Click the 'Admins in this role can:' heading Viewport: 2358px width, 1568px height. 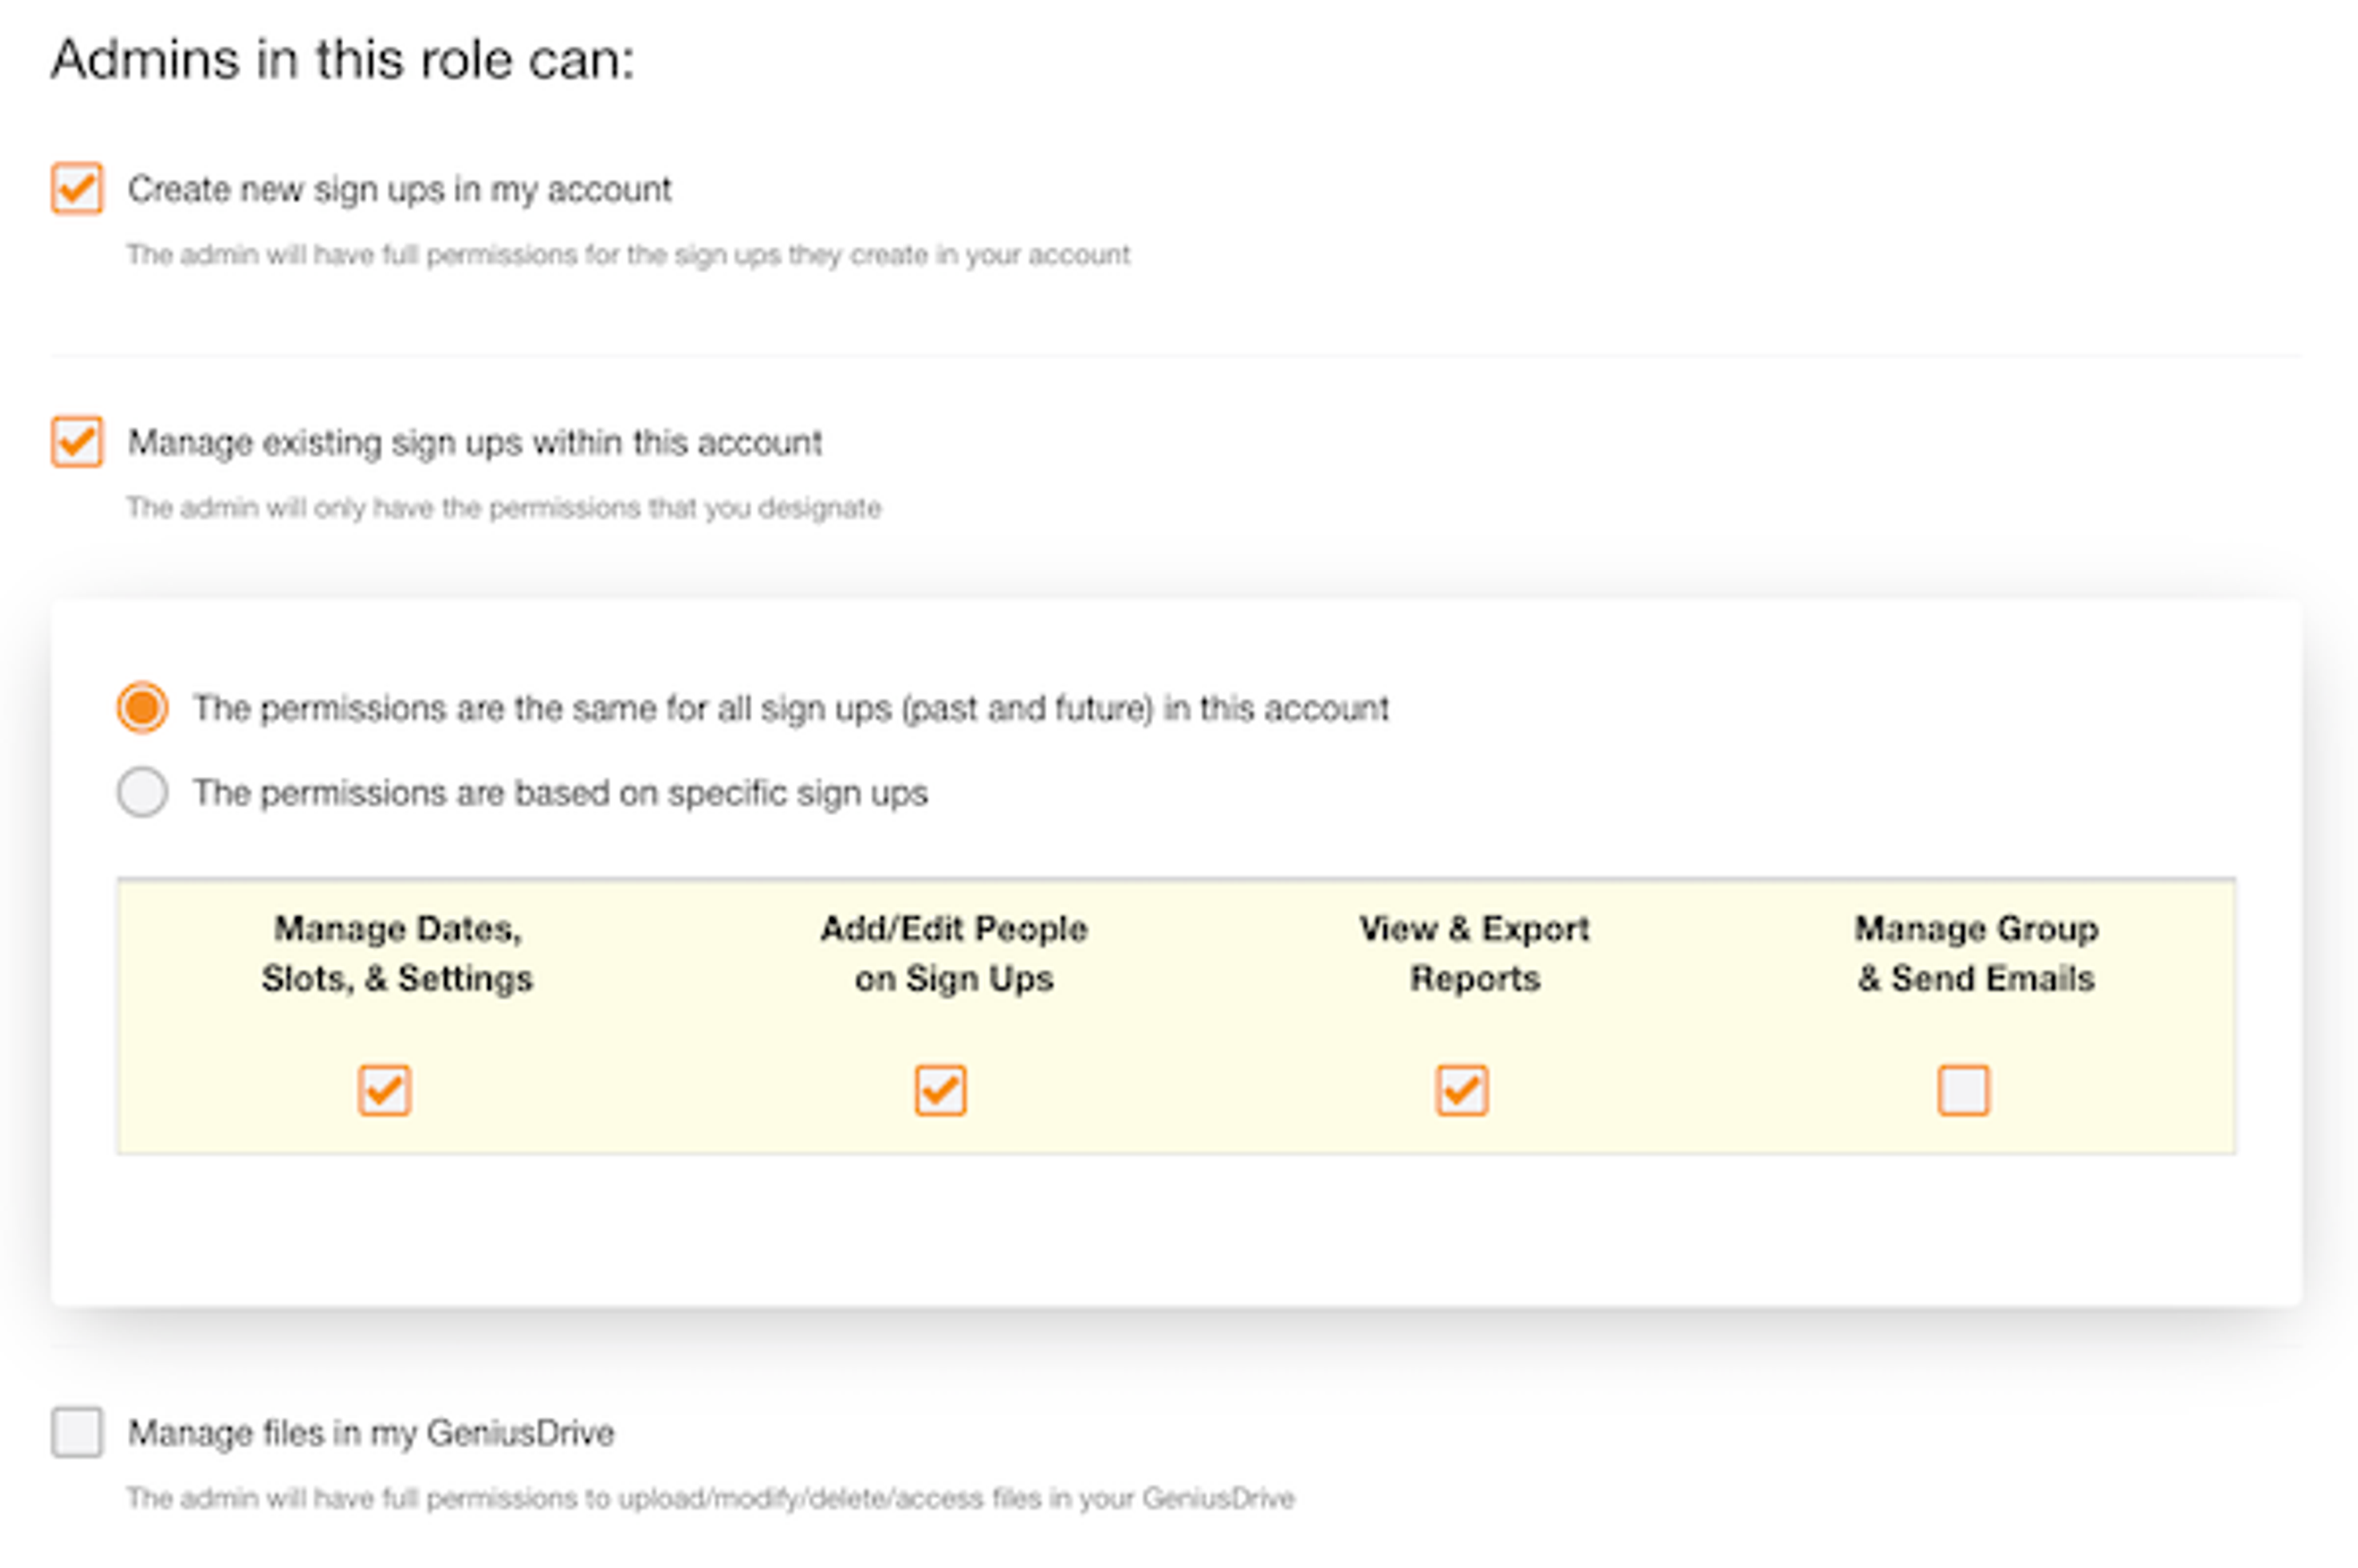[x=343, y=60]
